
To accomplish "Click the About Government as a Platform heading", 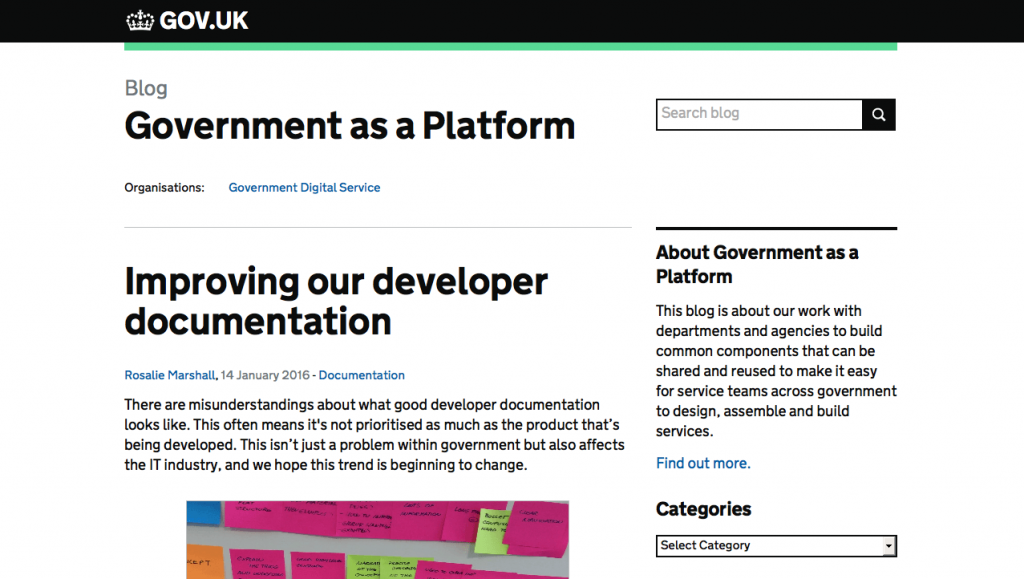I will 756,264.
